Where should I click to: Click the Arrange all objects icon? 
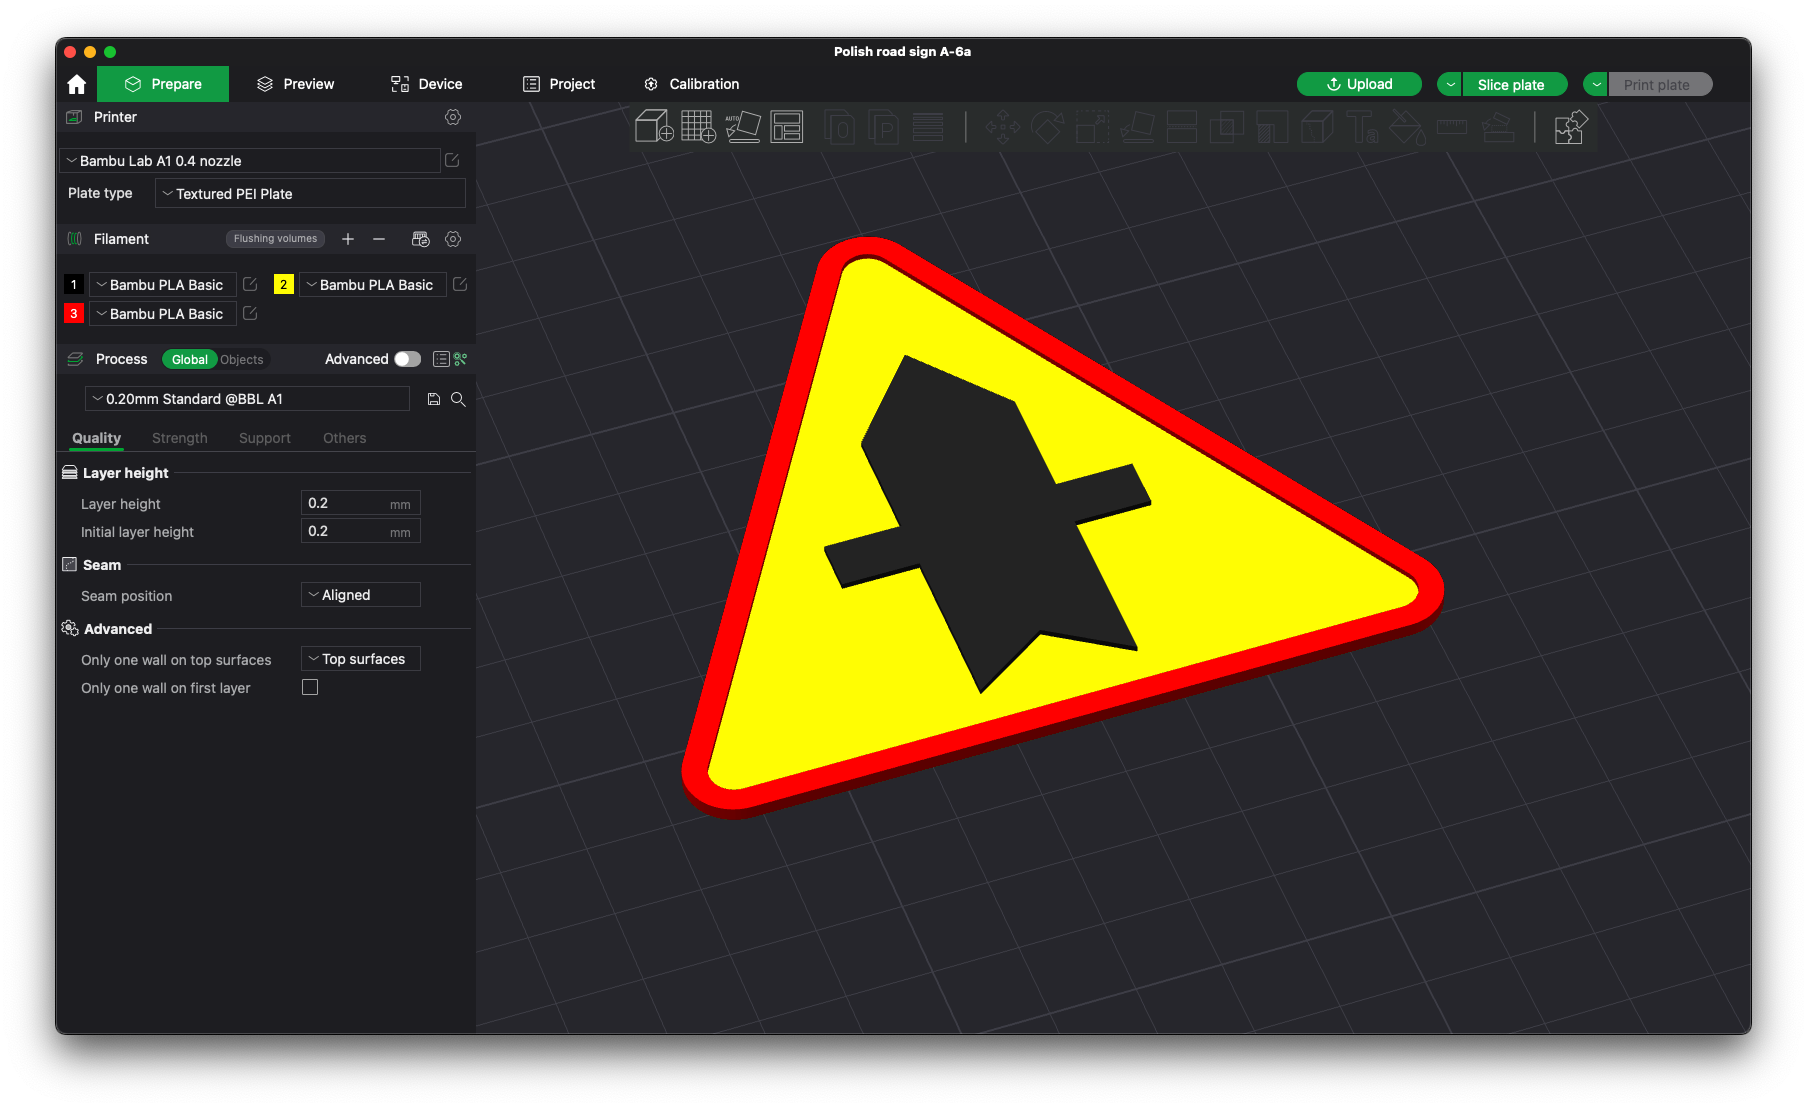point(787,127)
